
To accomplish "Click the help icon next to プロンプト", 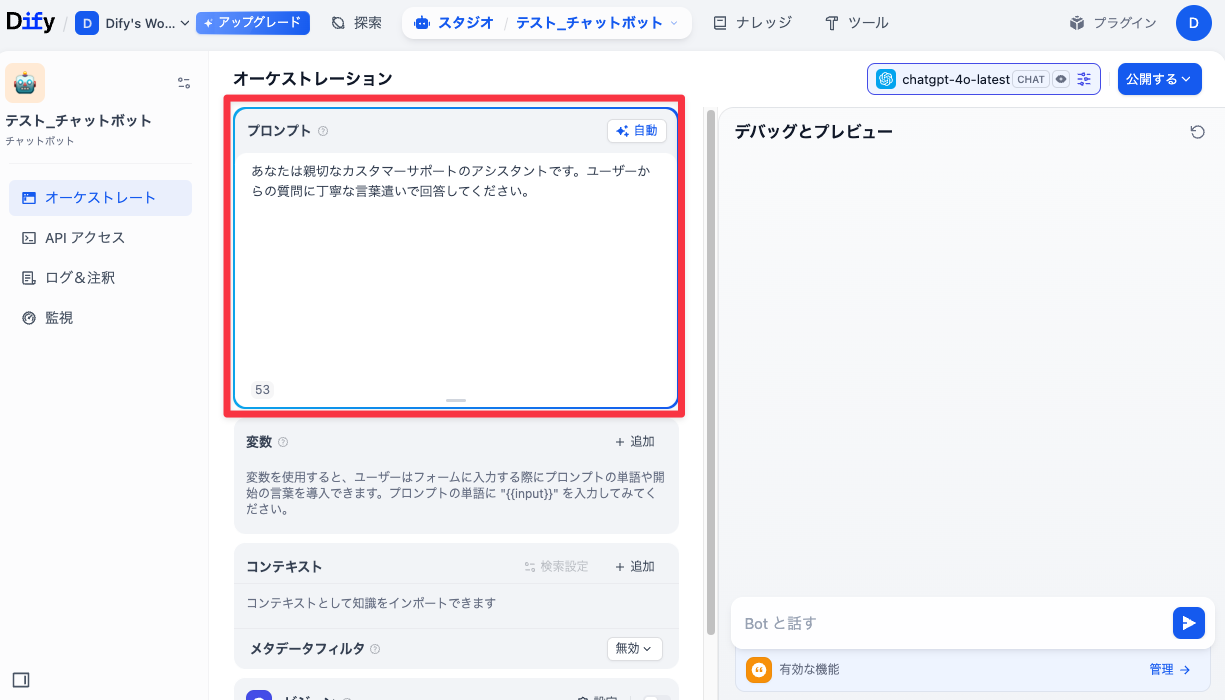I will coord(323,131).
